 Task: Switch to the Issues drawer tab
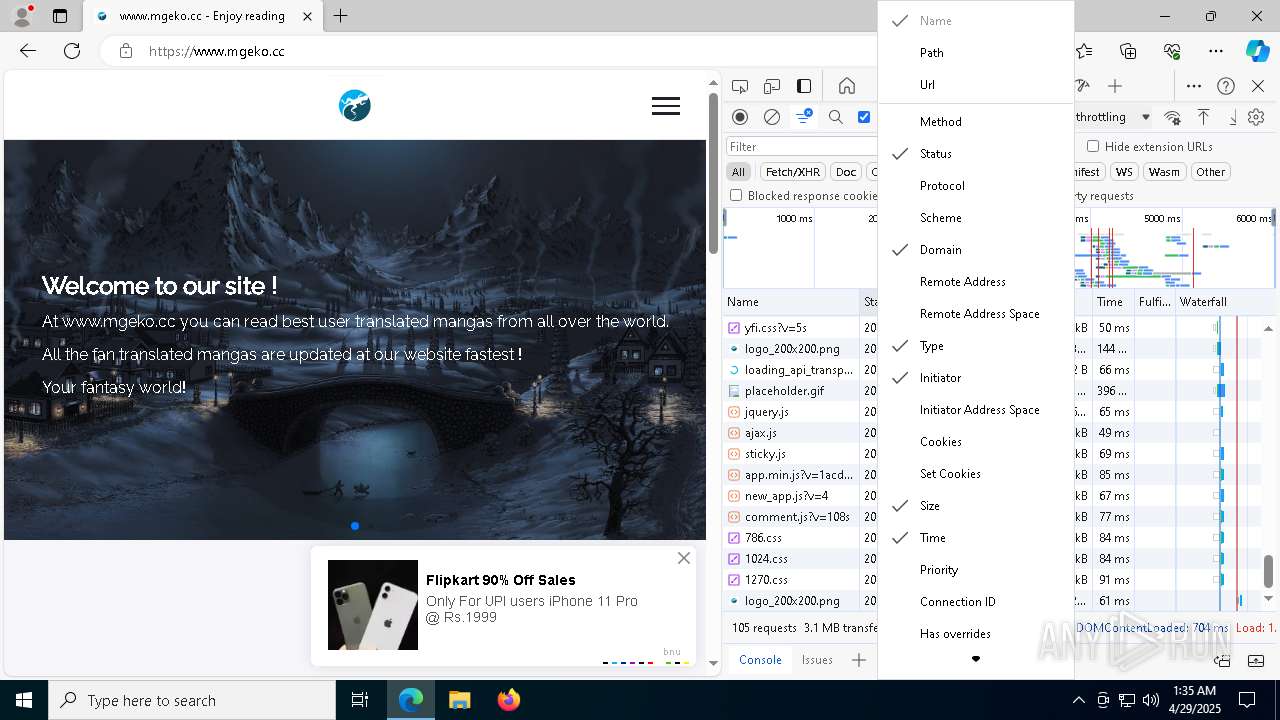pyautogui.click(x=817, y=660)
